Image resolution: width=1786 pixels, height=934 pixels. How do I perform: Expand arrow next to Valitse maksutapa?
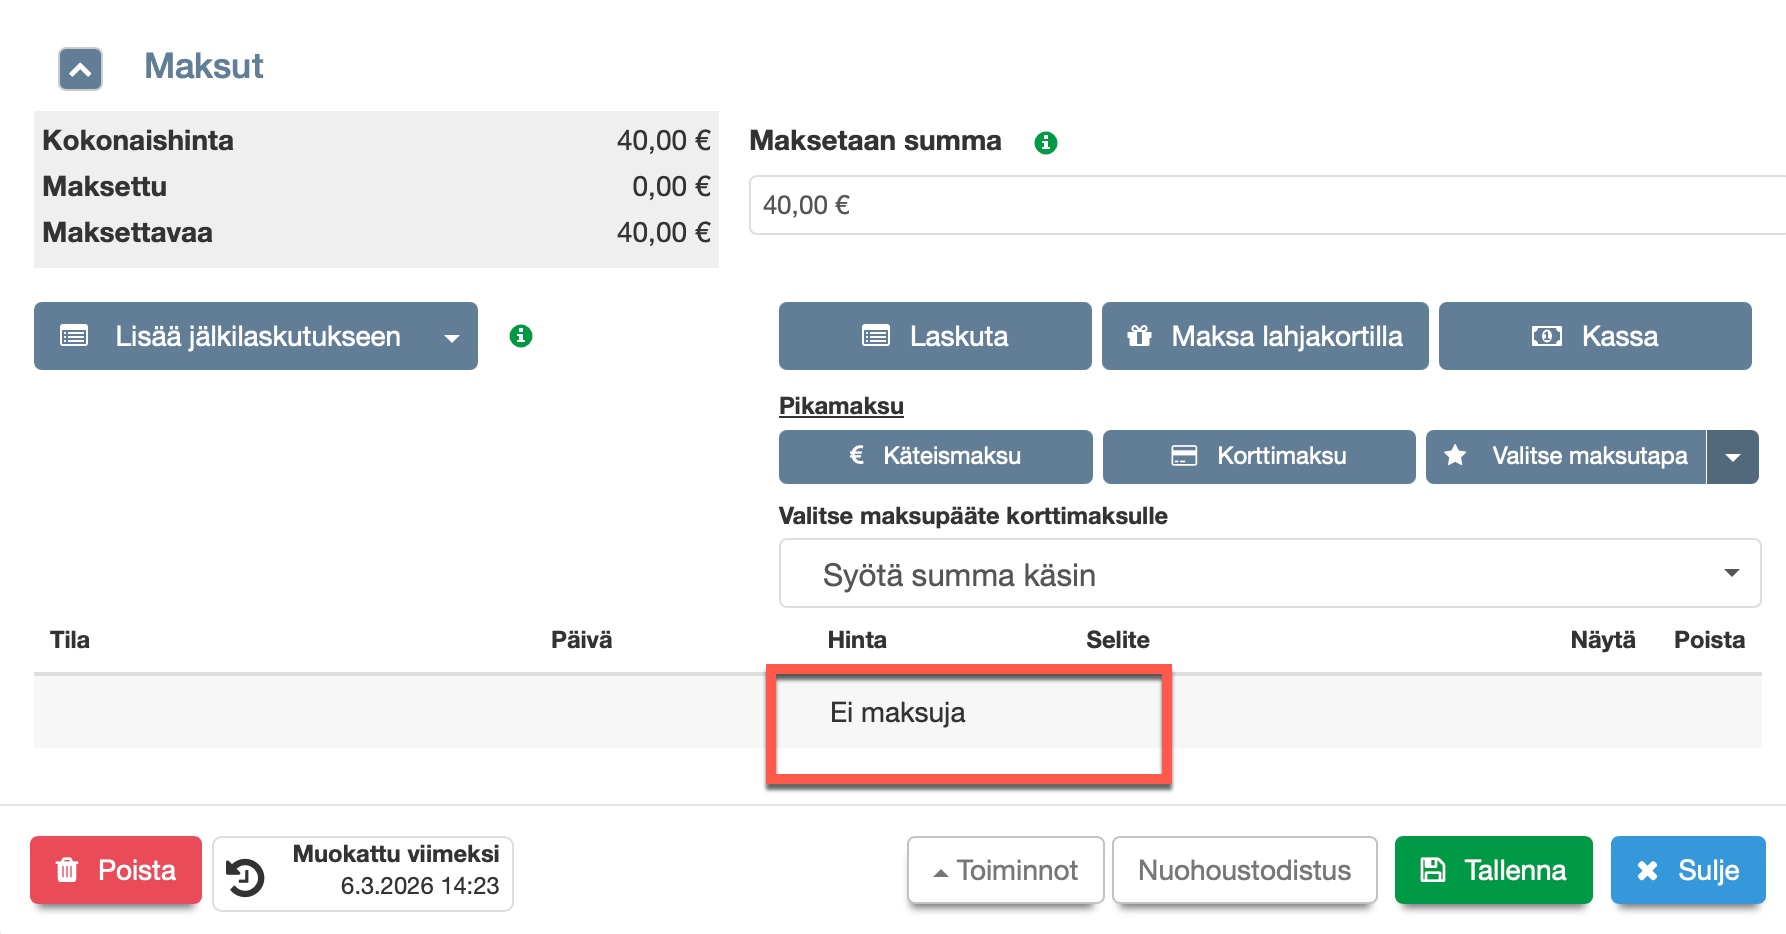[x=1732, y=457]
